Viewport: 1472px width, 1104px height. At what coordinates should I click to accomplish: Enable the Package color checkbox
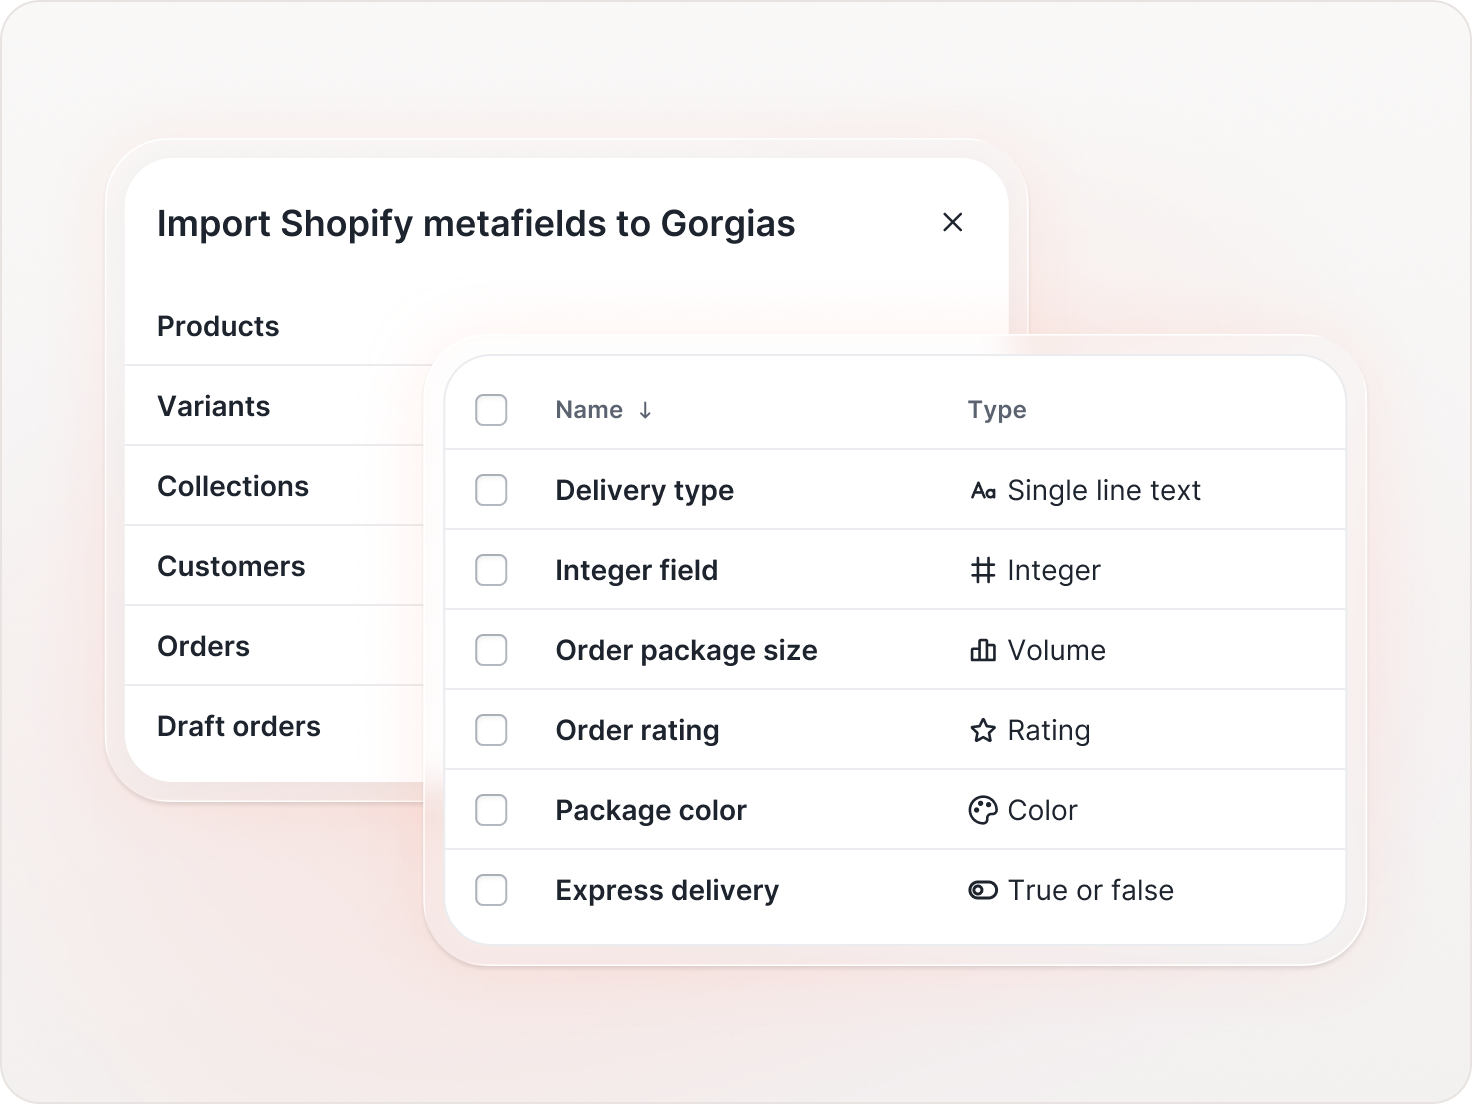point(491,810)
